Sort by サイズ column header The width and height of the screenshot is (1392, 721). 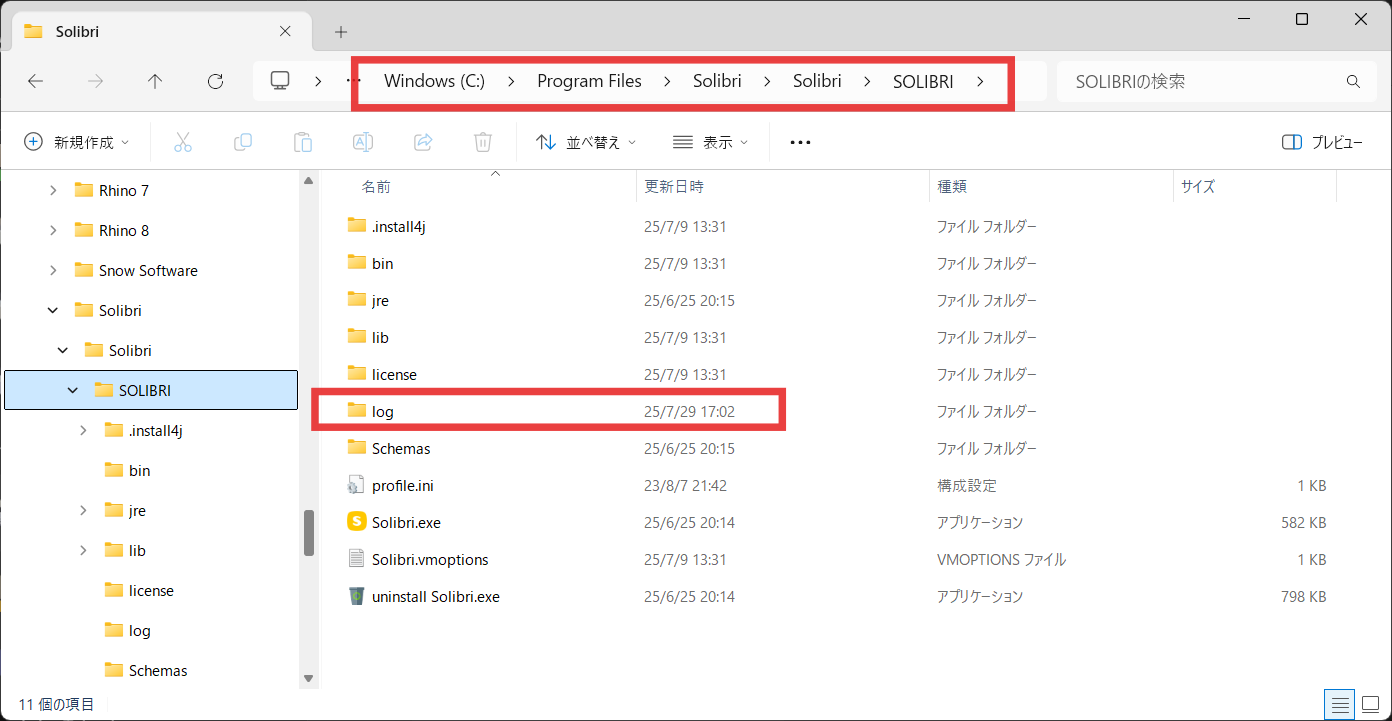click(1198, 187)
